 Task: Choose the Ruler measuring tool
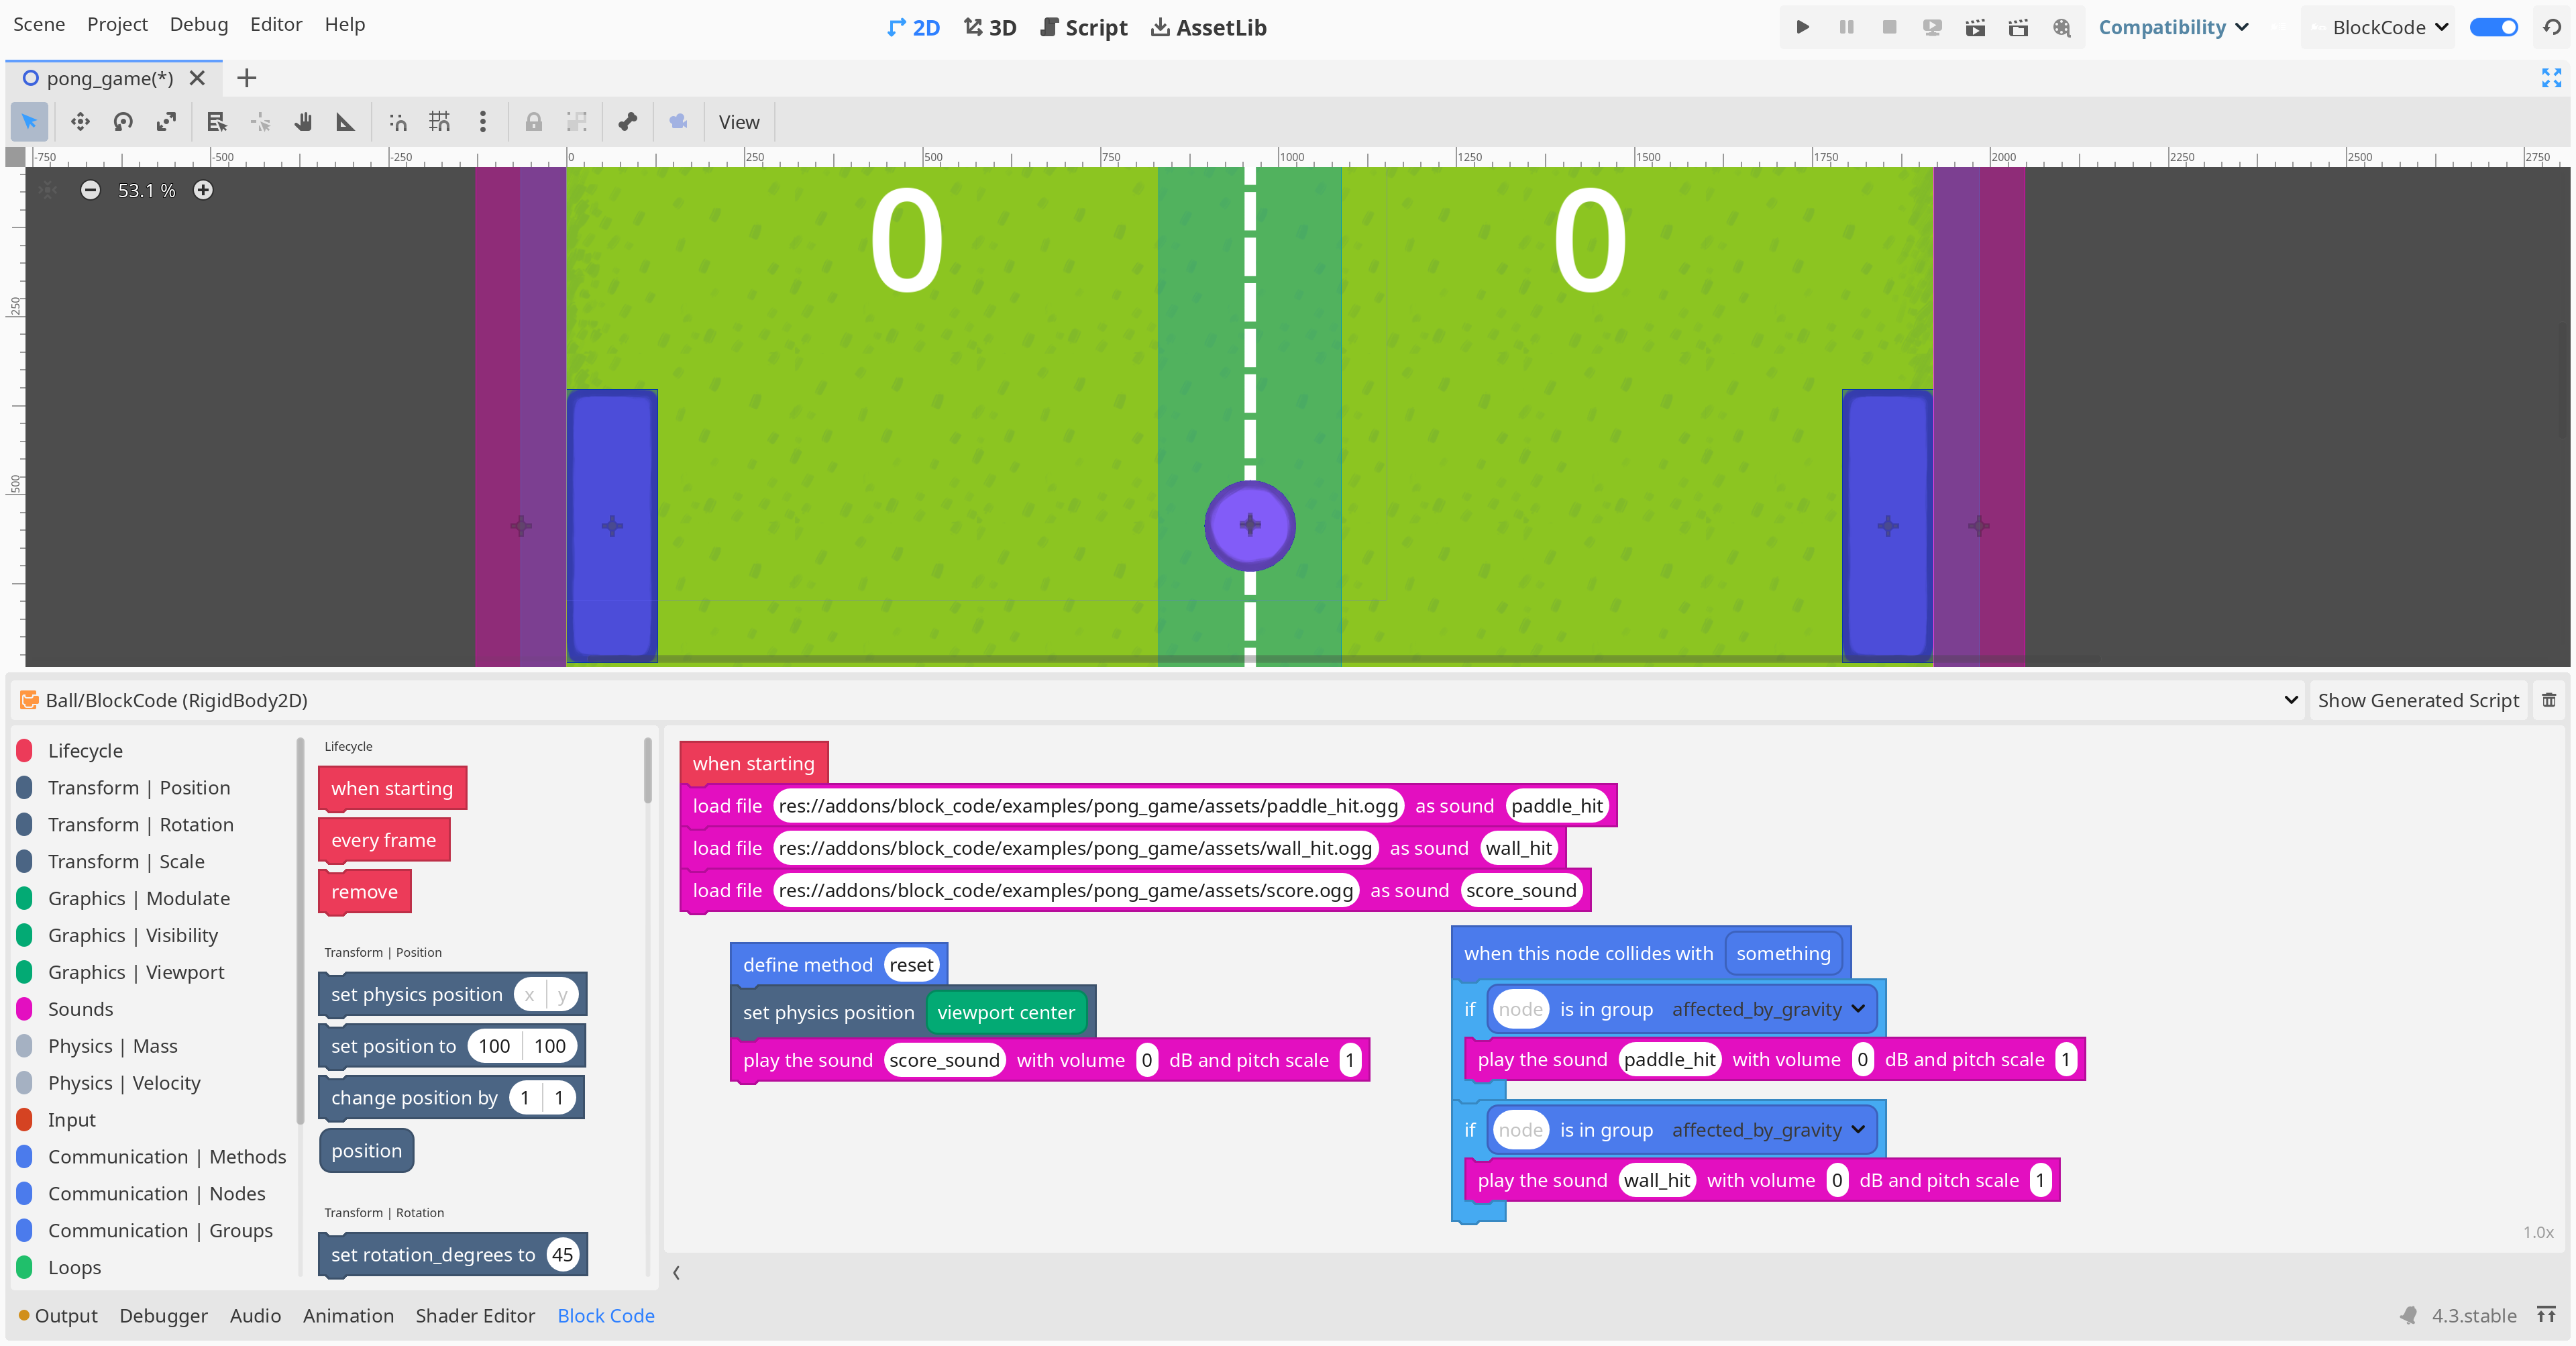(345, 122)
